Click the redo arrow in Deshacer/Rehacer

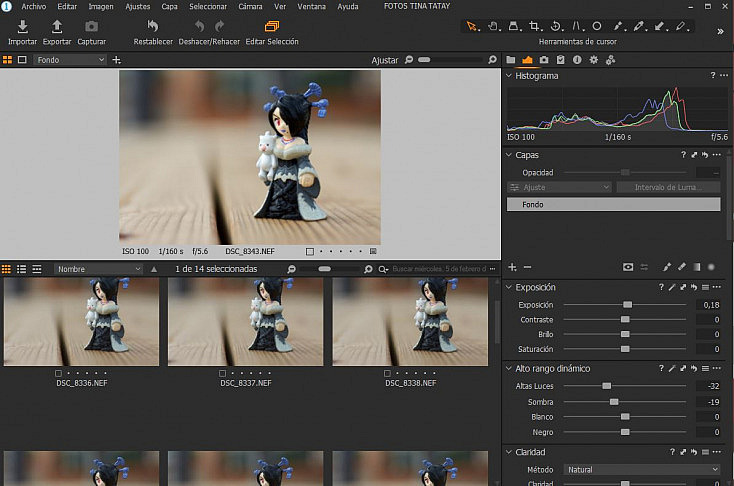point(219,26)
